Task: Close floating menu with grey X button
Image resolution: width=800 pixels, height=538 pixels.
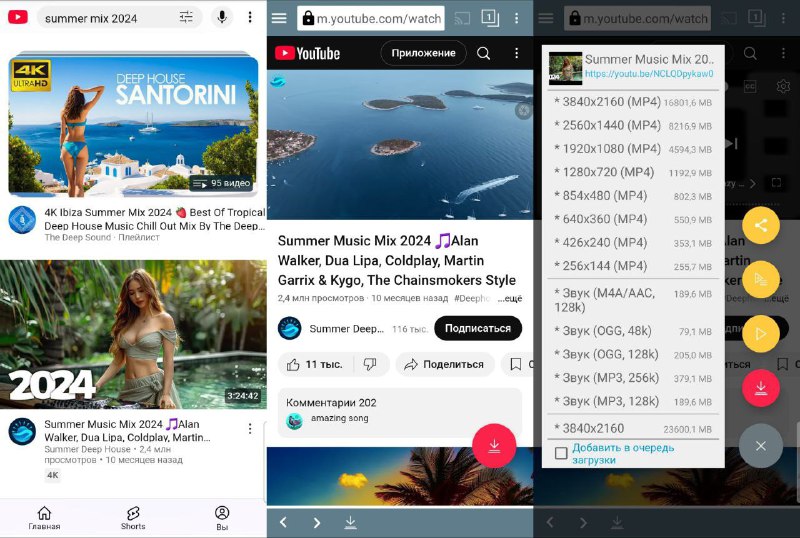Action: [x=761, y=446]
